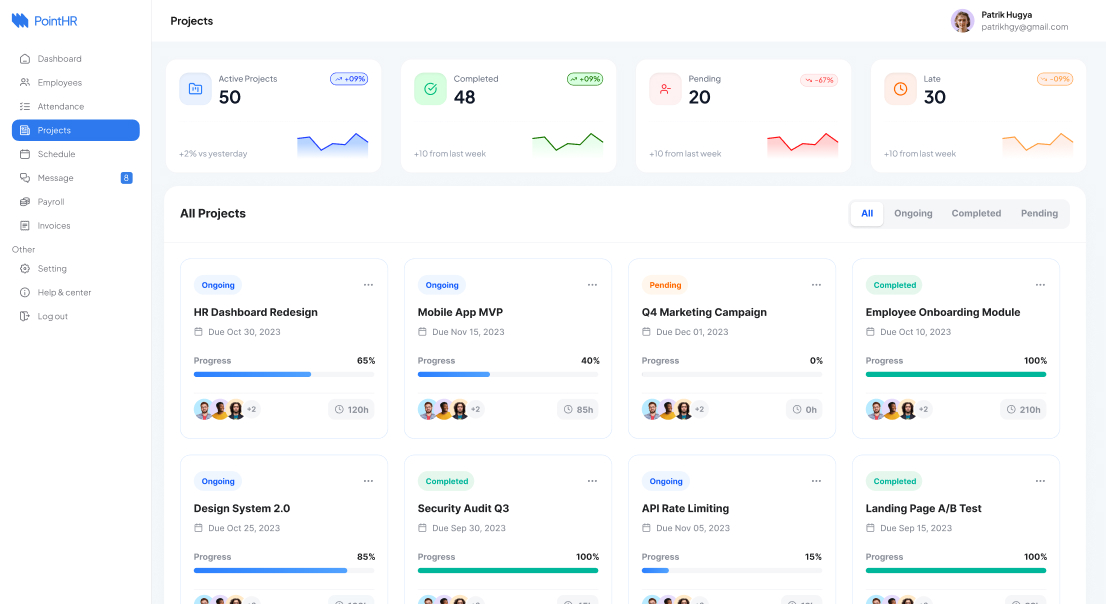This screenshot has height=604, width=1106.
Task: Click the Due Oct 25, 2023 date
Action: click(x=244, y=528)
